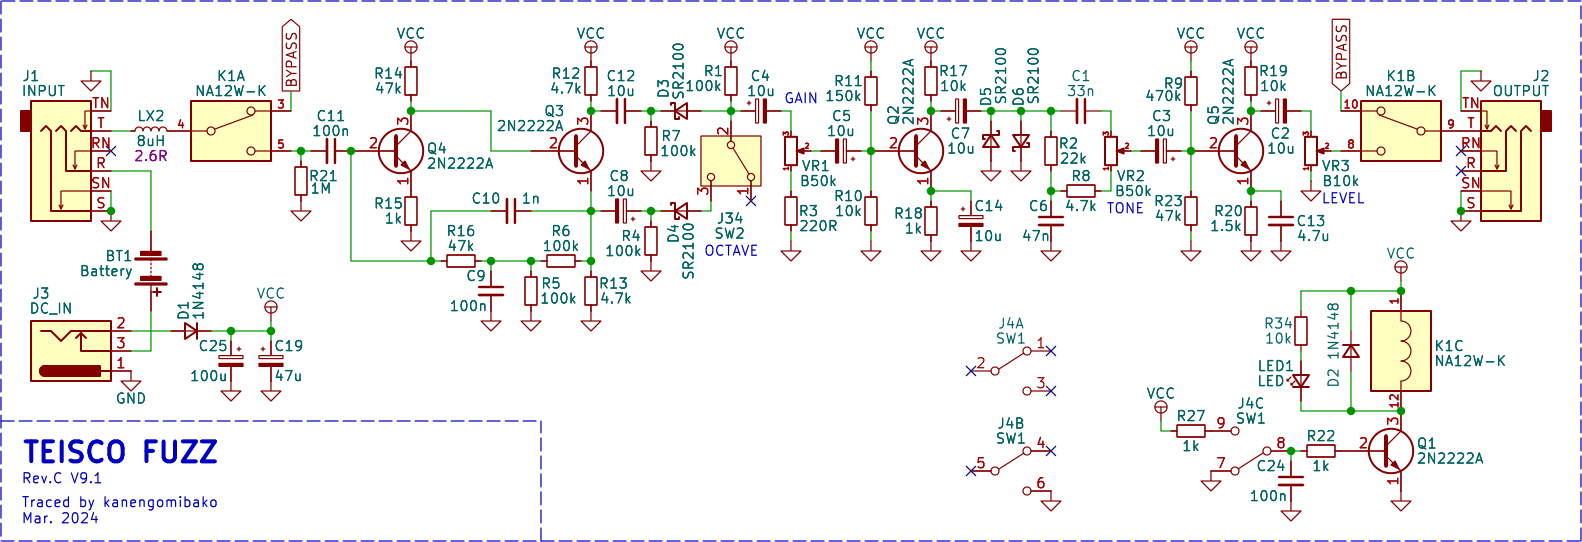This screenshot has height=542, width=1582.
Task: Select the Q1 relay driver transistor
Action: 1391,451
